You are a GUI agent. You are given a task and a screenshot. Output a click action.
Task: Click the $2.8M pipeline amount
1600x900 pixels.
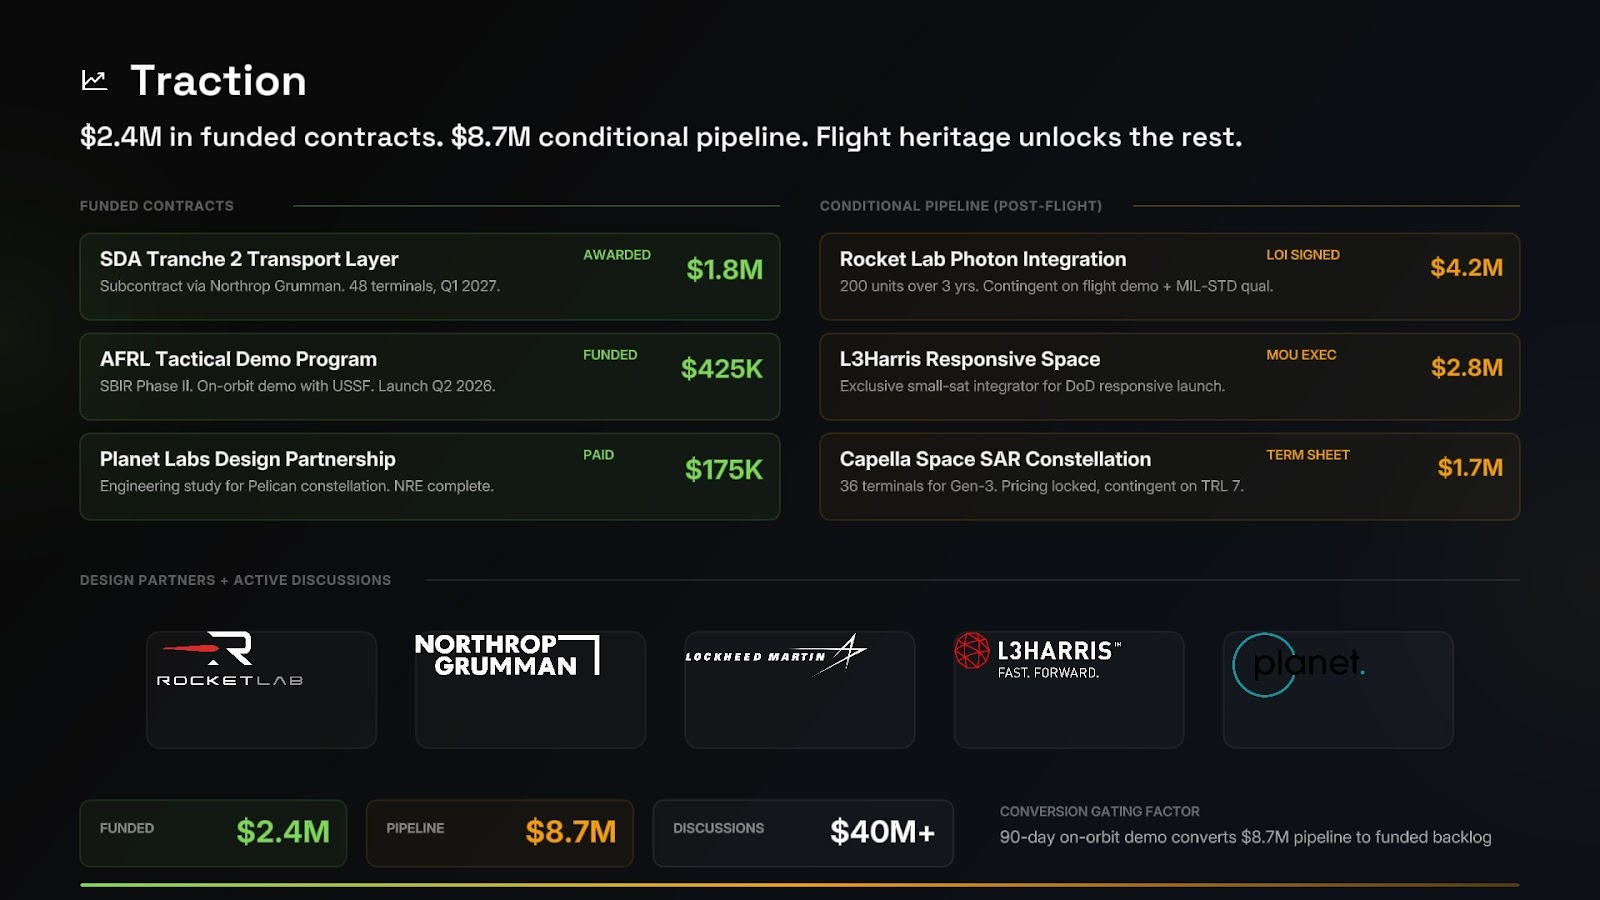1466,368
